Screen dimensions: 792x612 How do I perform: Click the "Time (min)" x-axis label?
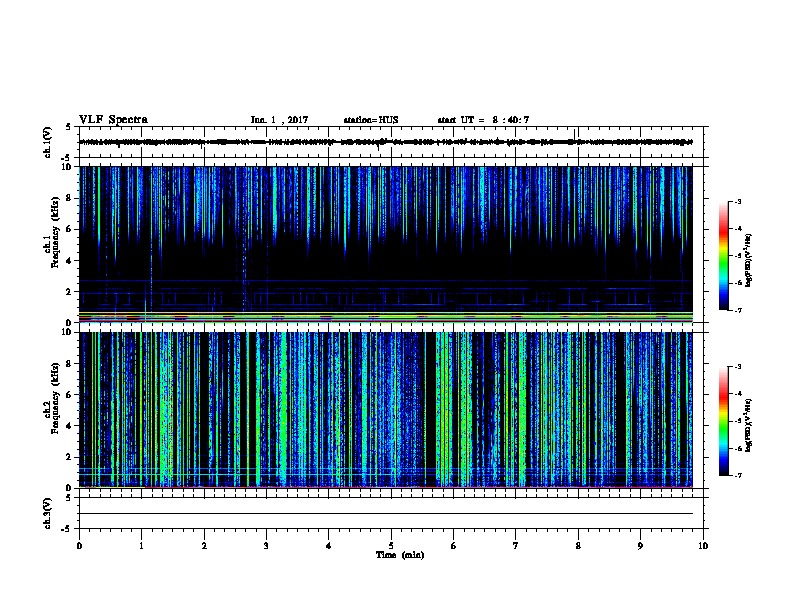tap(400, 555)
